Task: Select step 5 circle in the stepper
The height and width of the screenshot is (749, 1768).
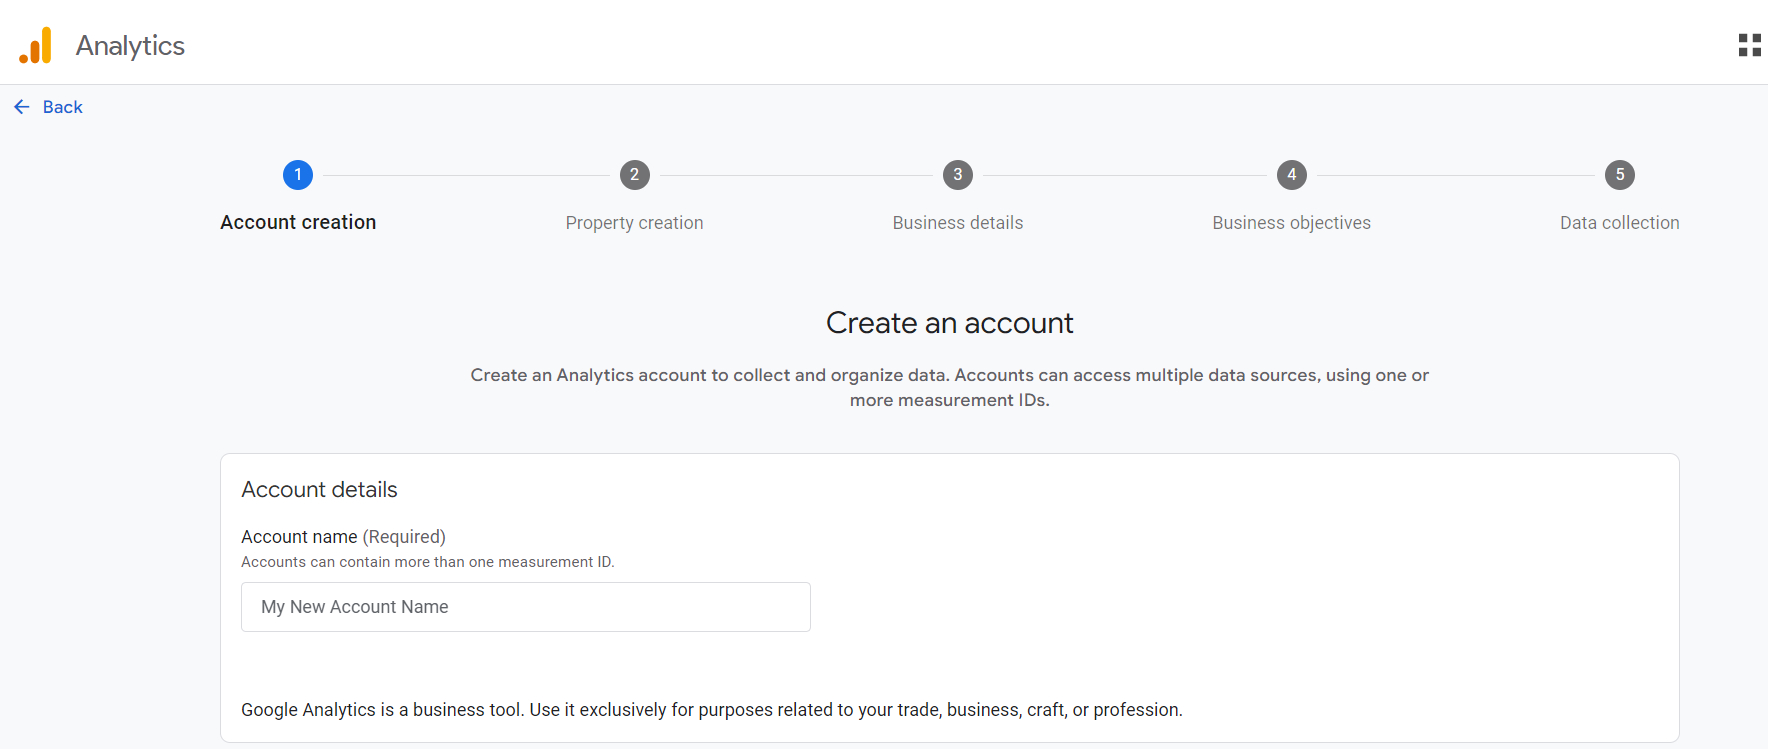Action: (x=1620, y=175)
